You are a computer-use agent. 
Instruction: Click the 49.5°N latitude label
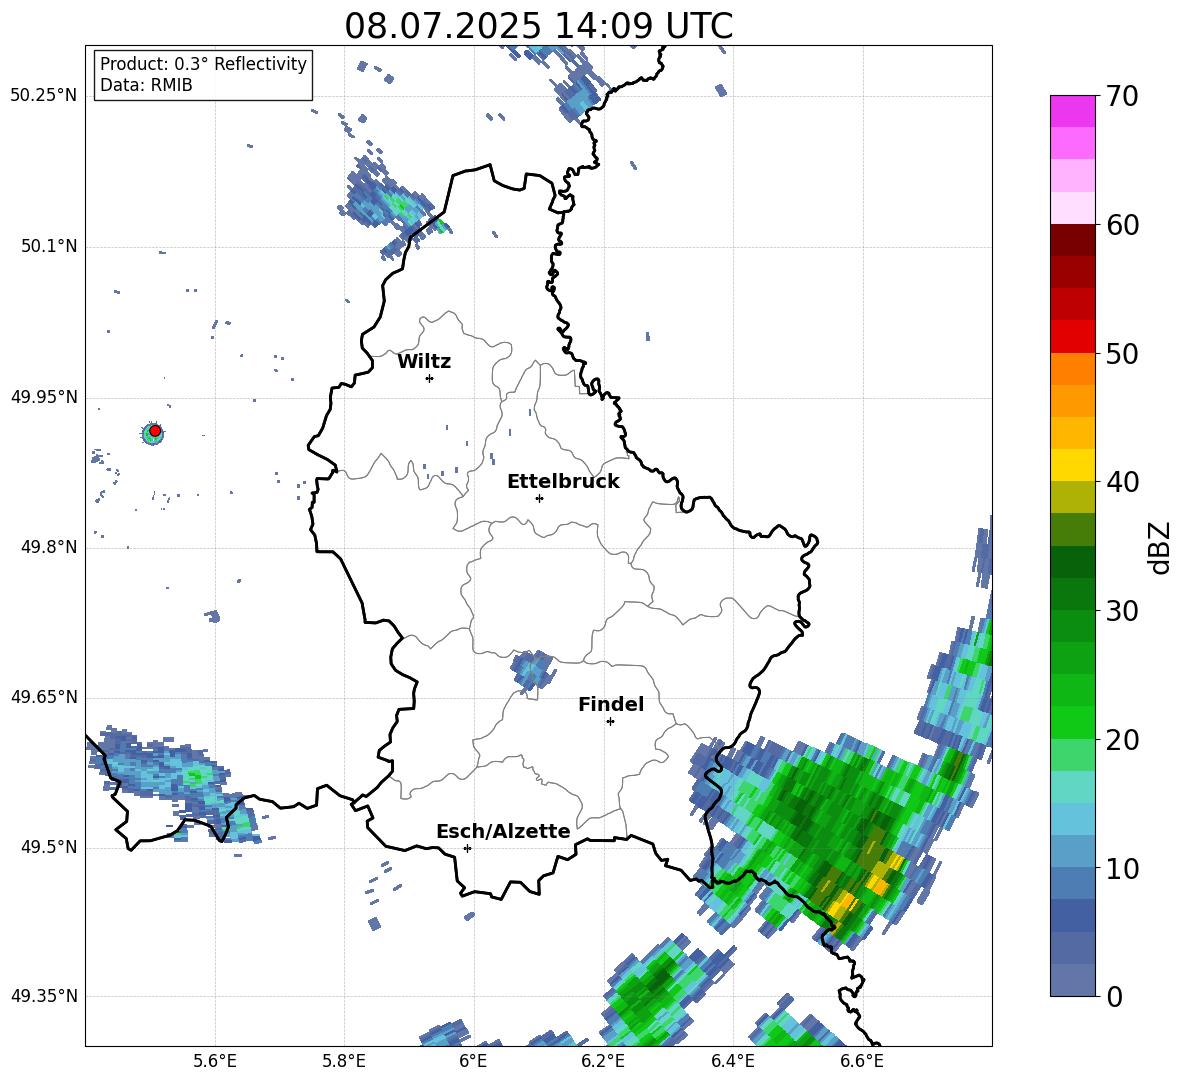[x=49, y=847]
